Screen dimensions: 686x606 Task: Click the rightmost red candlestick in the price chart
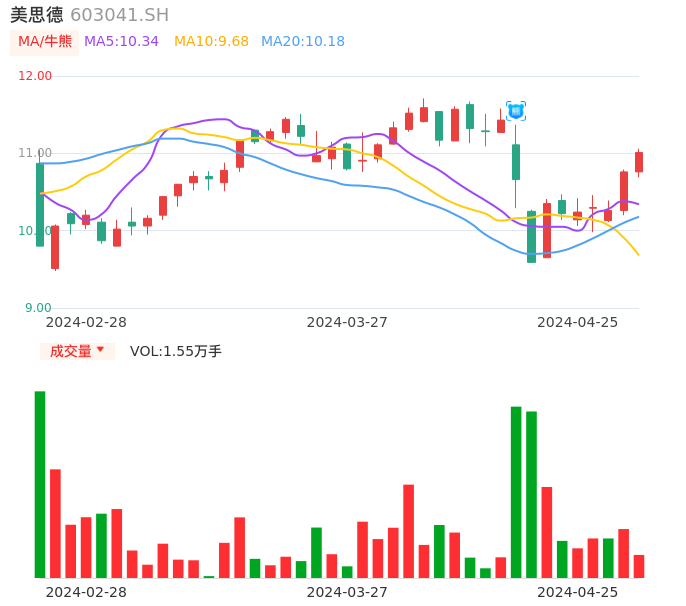[639, 162]
